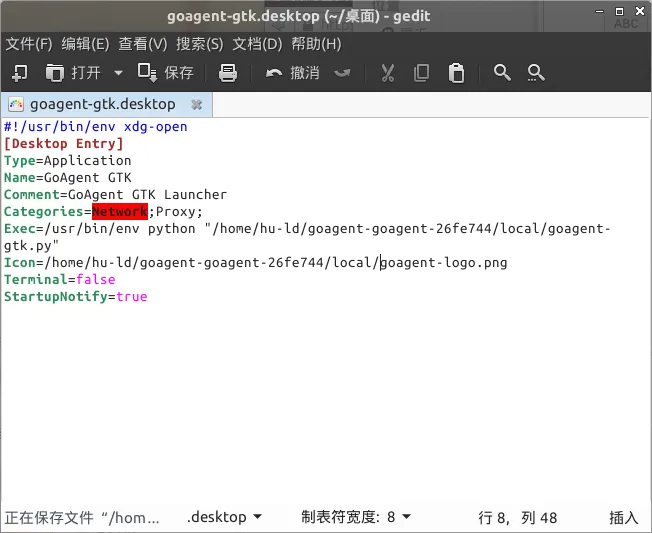
Task: Open the 帮助(H) menu
Action: [316, 44]
